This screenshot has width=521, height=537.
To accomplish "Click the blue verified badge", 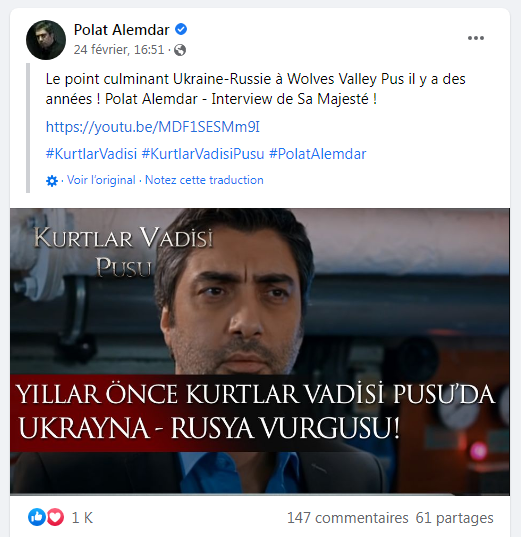I will click(181, 29).
